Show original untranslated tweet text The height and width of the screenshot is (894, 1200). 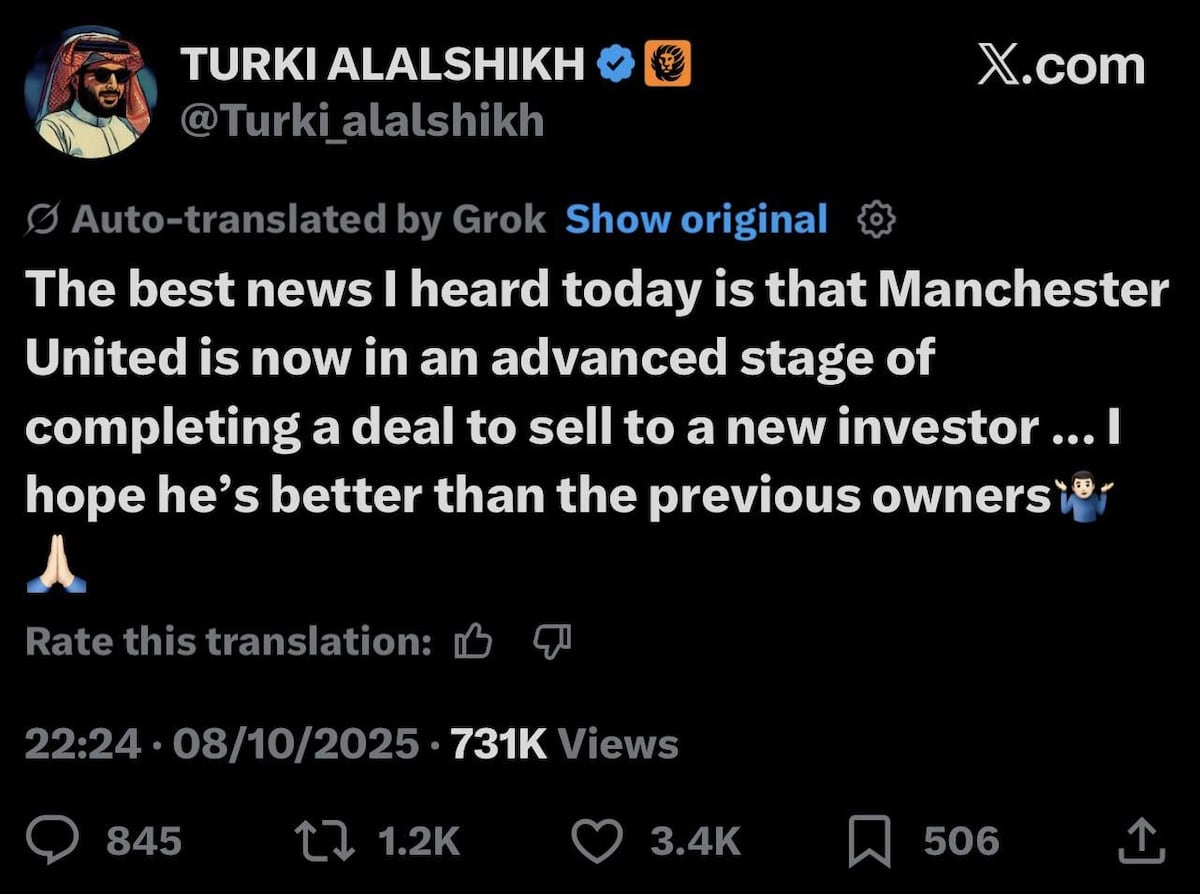(697, 219)
